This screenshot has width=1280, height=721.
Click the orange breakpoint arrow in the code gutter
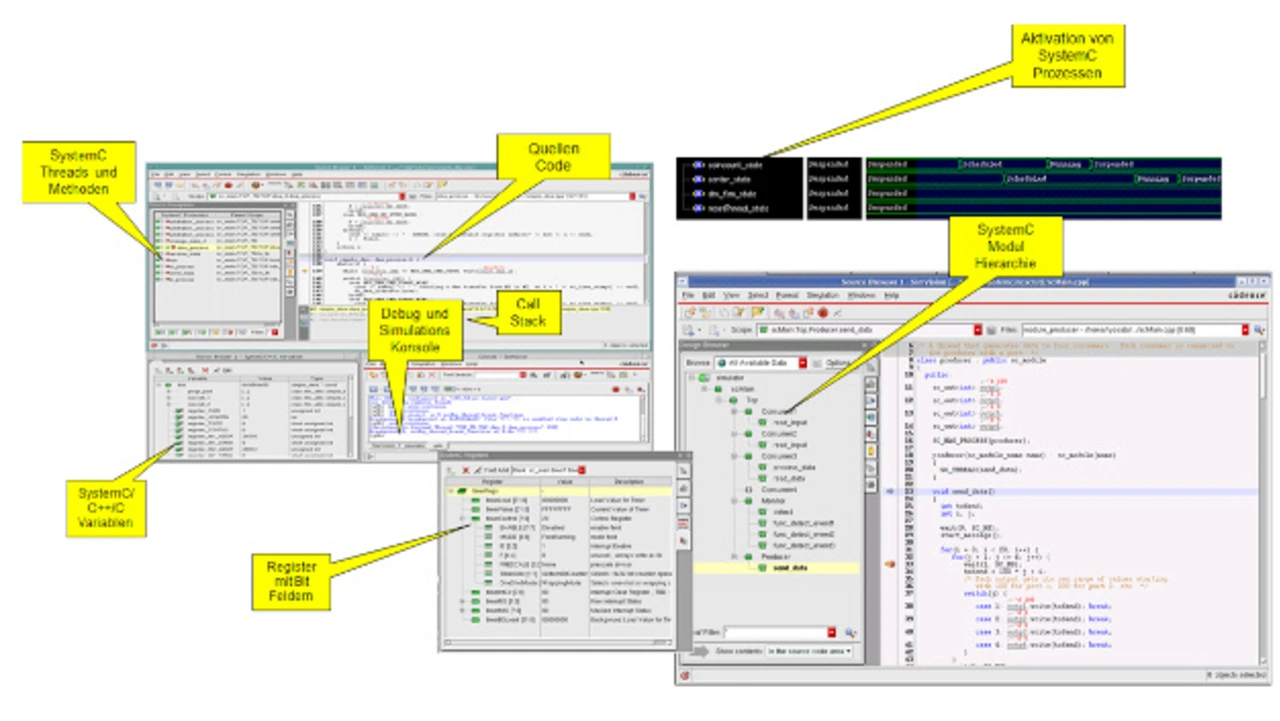pyautogui.click(x=890, y=564)
